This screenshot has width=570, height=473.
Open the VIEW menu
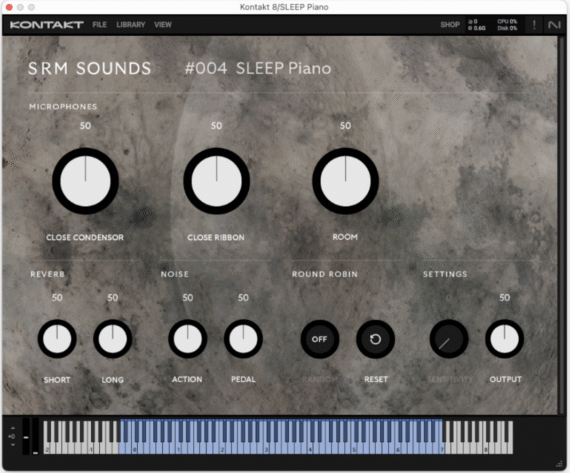click(x=162, y=25)
